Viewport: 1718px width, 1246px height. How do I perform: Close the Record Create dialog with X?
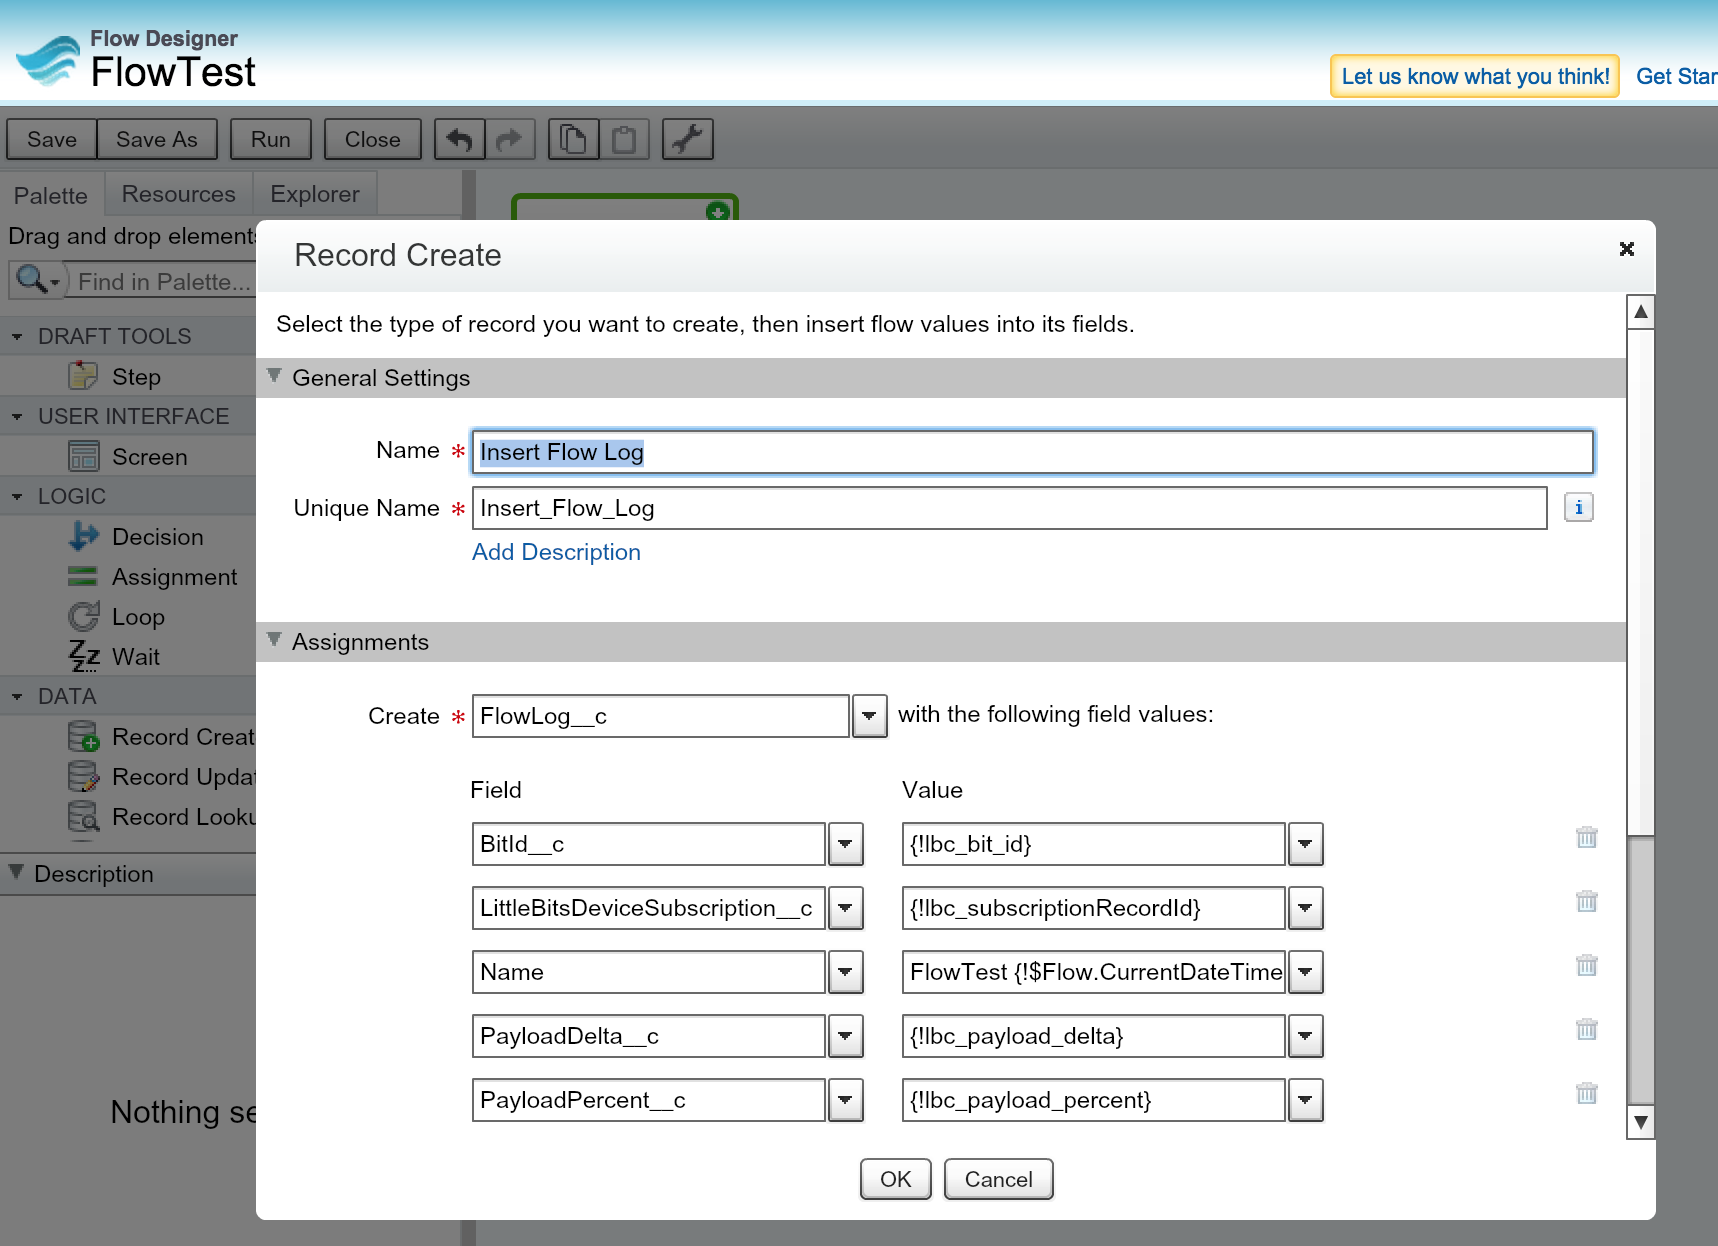tap(1626, 249)
